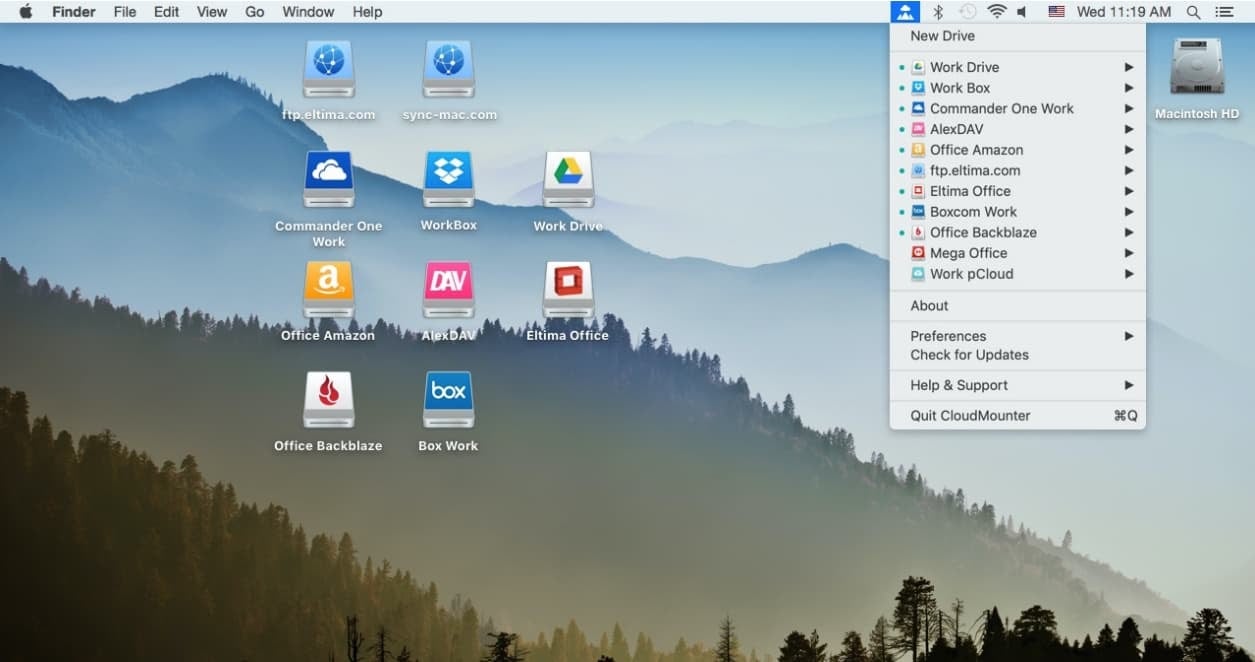The width and height of the screenshot is (1255, 662).
Task: Select the AlexDAV WebDAV desktop drive icon
Action: (449, 289)
